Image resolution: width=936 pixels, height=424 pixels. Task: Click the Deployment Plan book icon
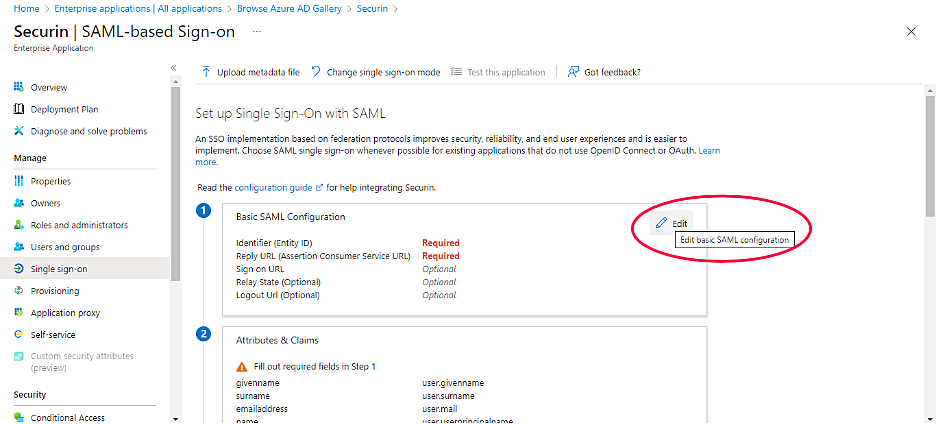(x=19, y=109)
